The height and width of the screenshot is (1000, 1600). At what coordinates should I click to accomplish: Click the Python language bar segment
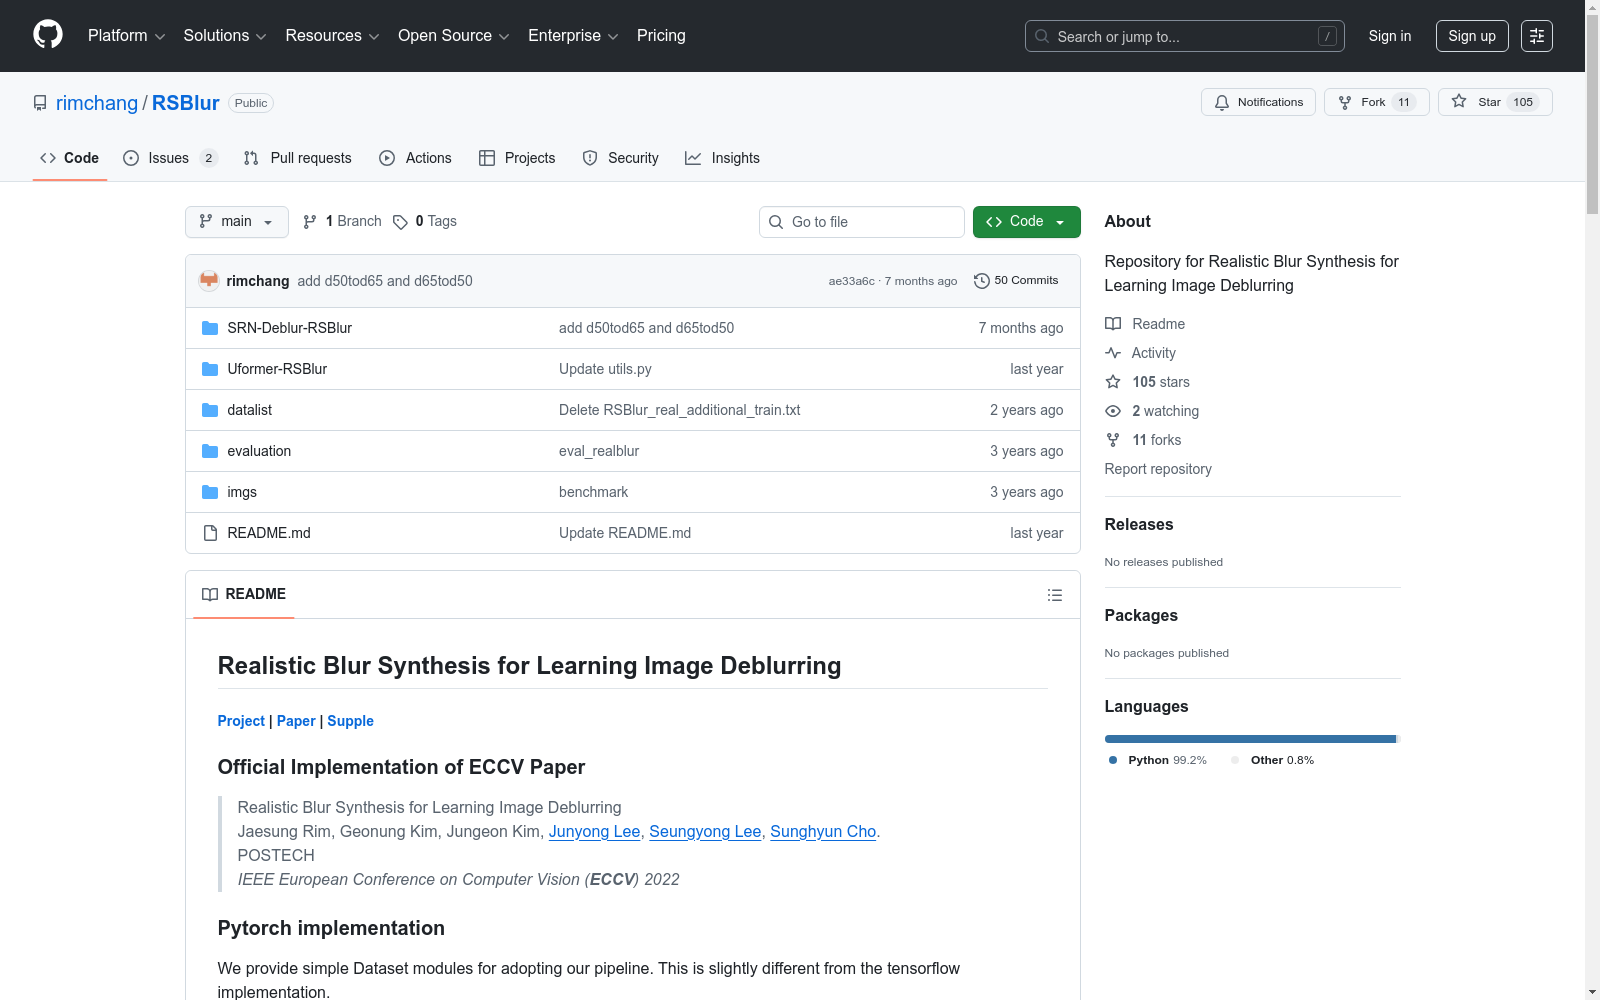1250,739
